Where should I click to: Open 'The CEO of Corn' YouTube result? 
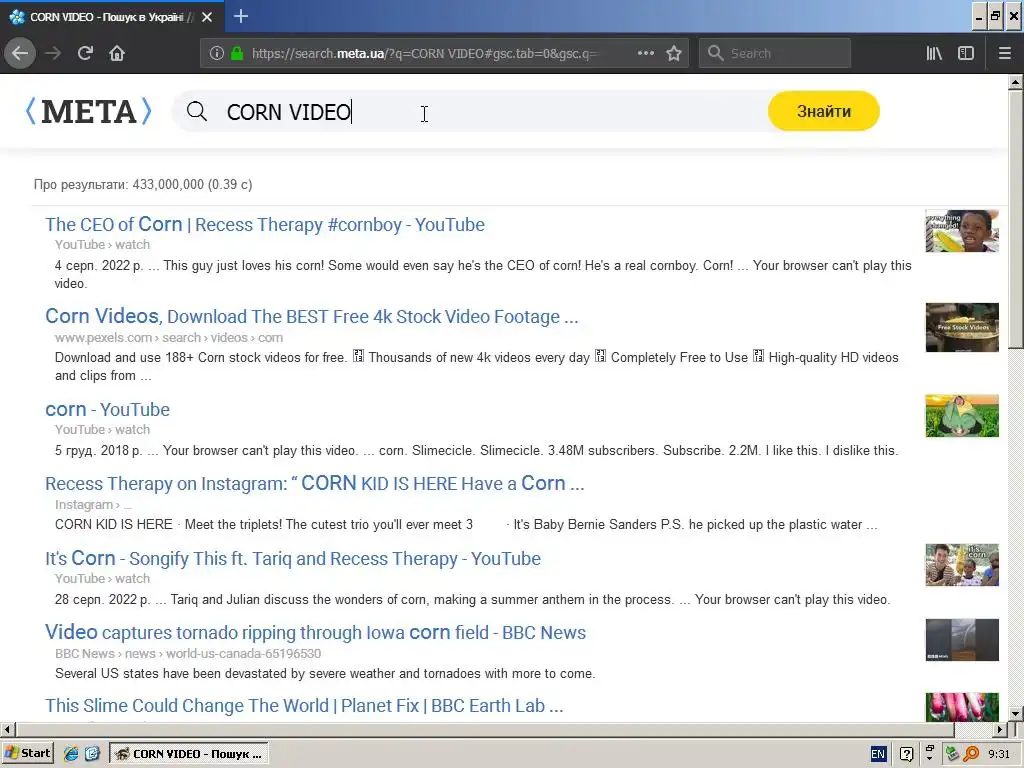point(264,225)
